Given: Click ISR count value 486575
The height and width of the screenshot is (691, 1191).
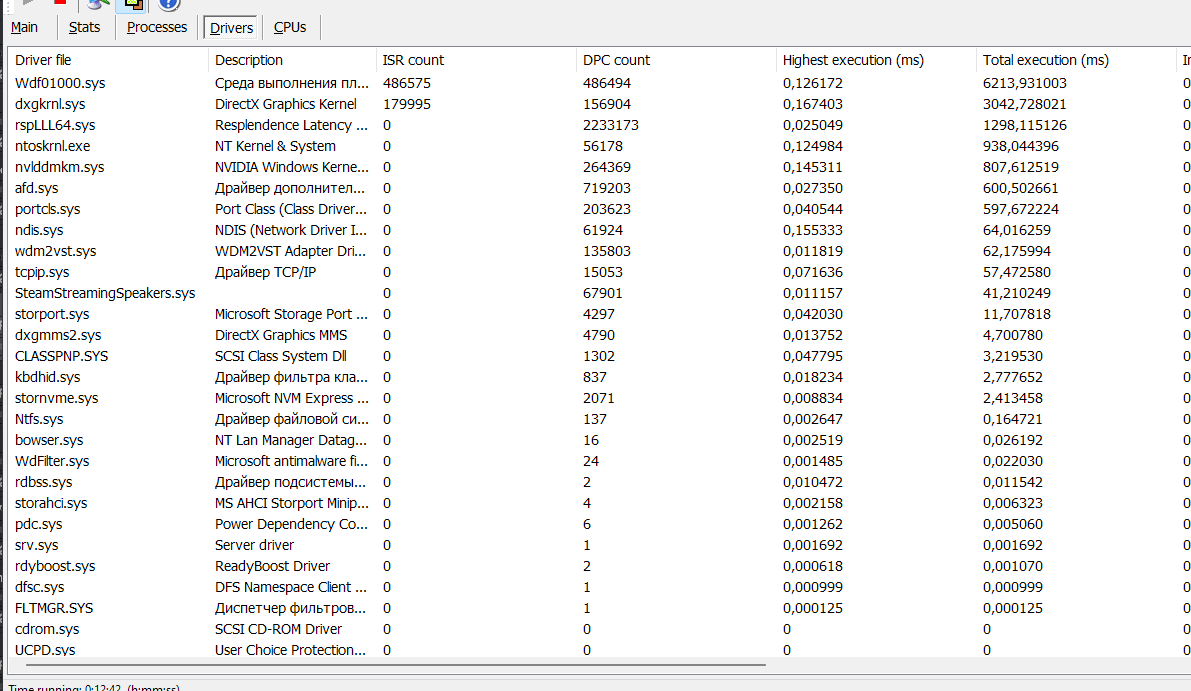Looking at the screenshot, I should coord(406,83).
